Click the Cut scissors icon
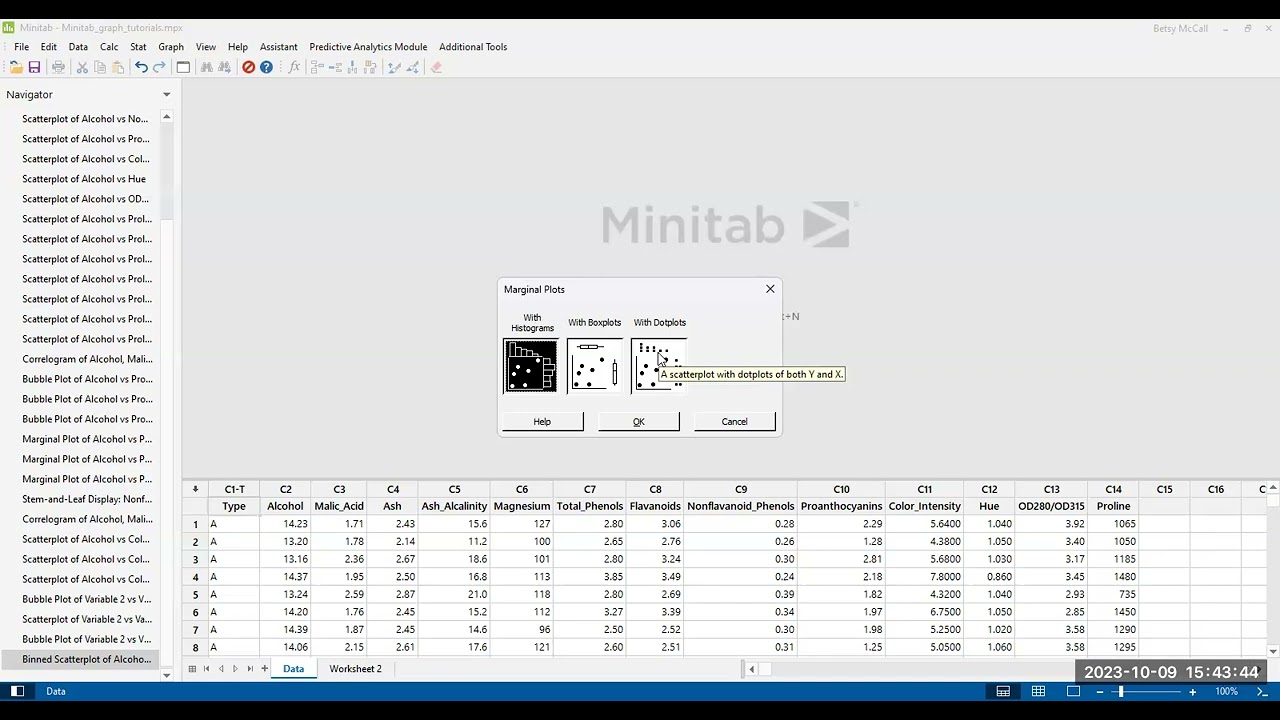This screenshot has width=1280, height=720. [x=82, y=67]
